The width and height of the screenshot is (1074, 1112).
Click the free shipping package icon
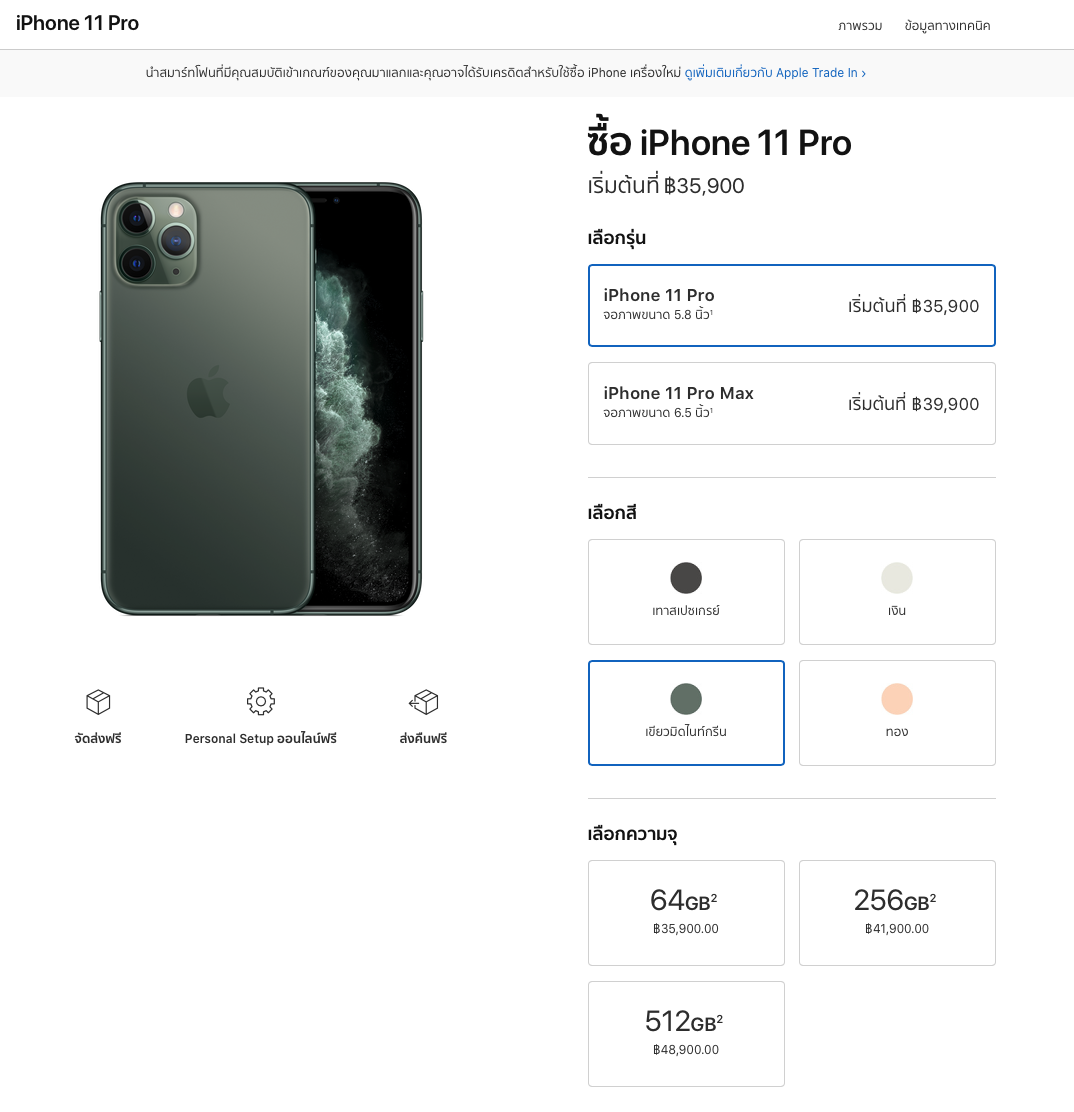pyautogui.click(x=97, y=701)
